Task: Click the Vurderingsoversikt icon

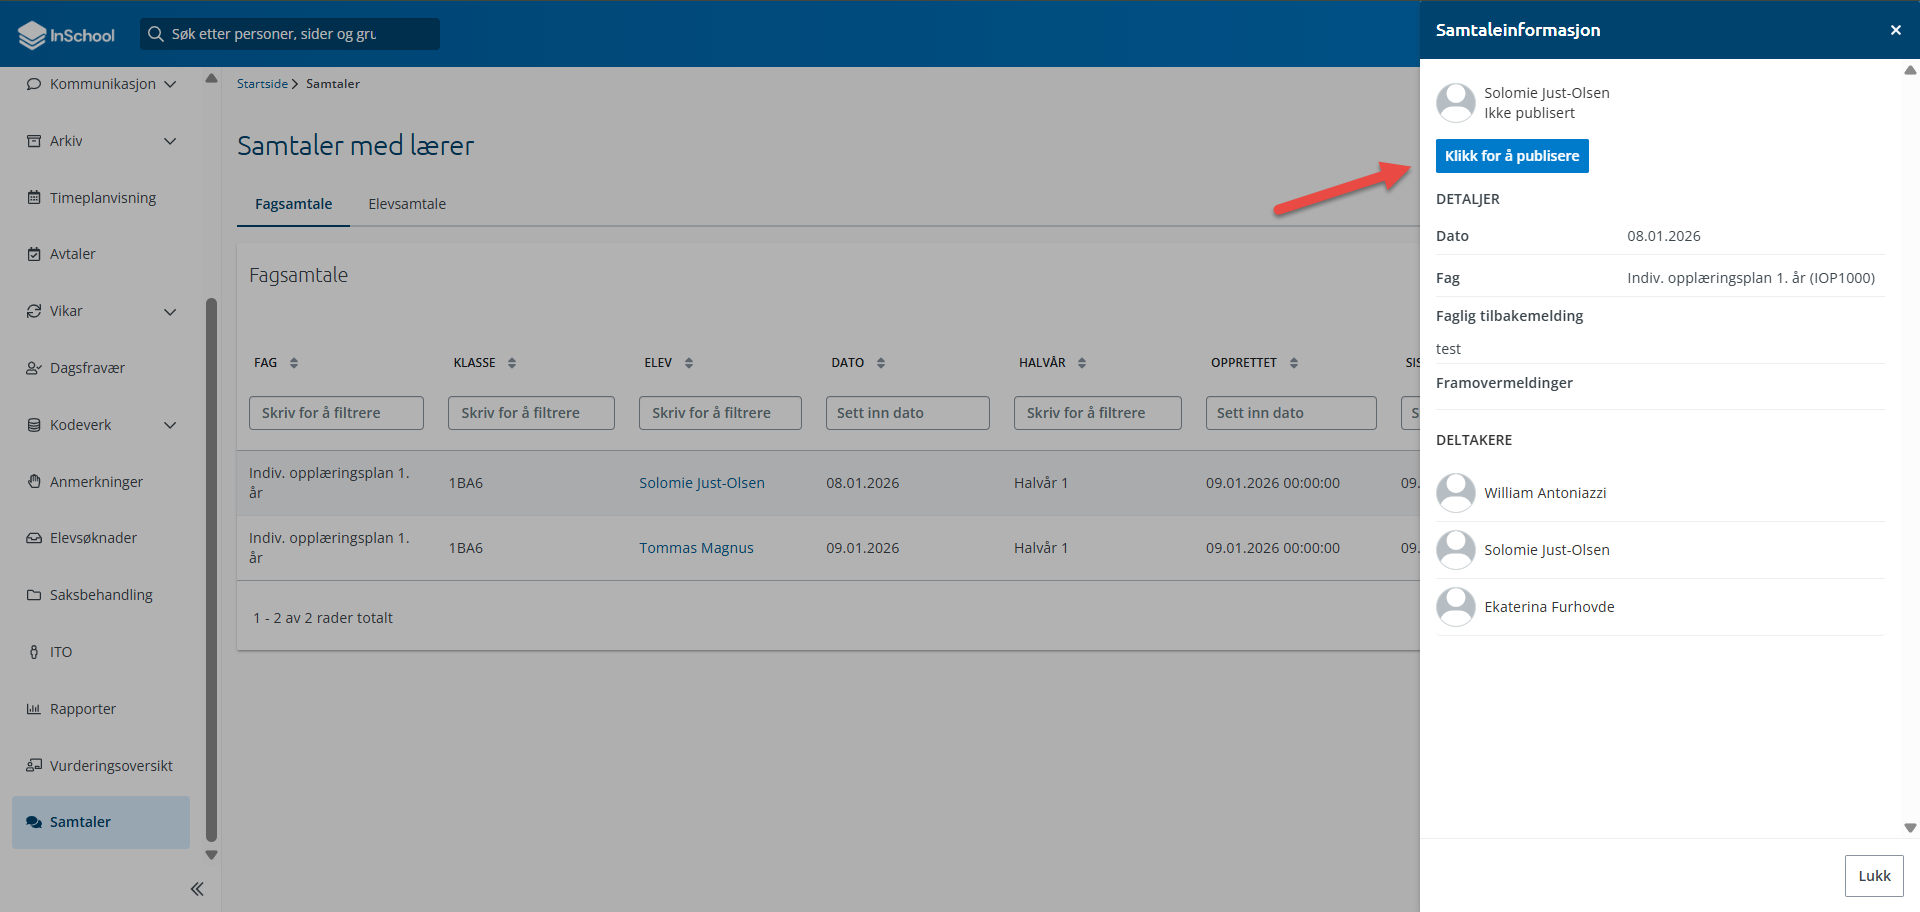Action: pyautogui.click(x=34, y=766)
